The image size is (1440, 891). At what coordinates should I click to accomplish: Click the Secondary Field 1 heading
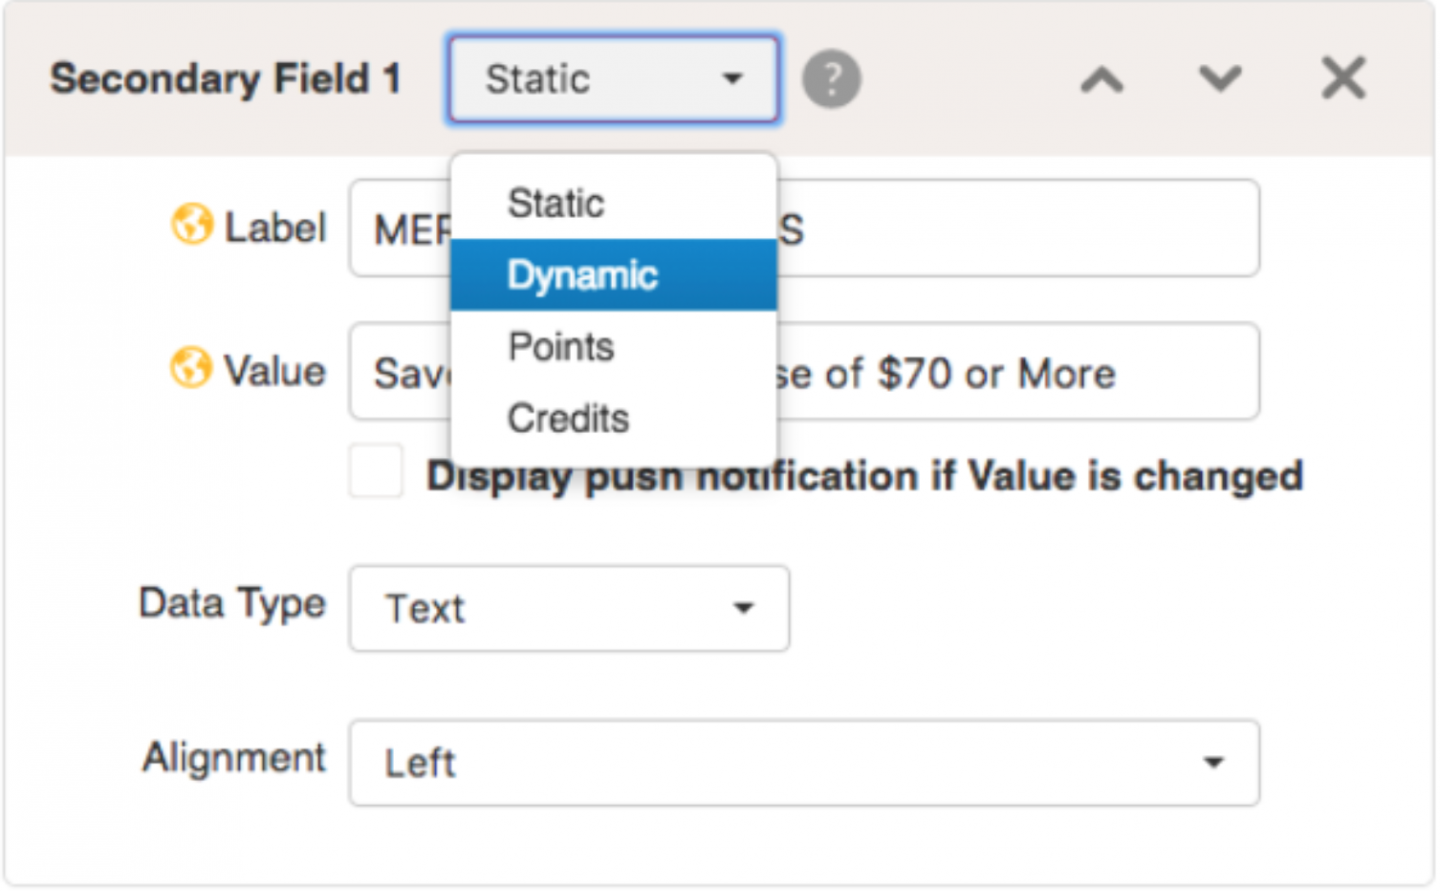click(226, 78)
